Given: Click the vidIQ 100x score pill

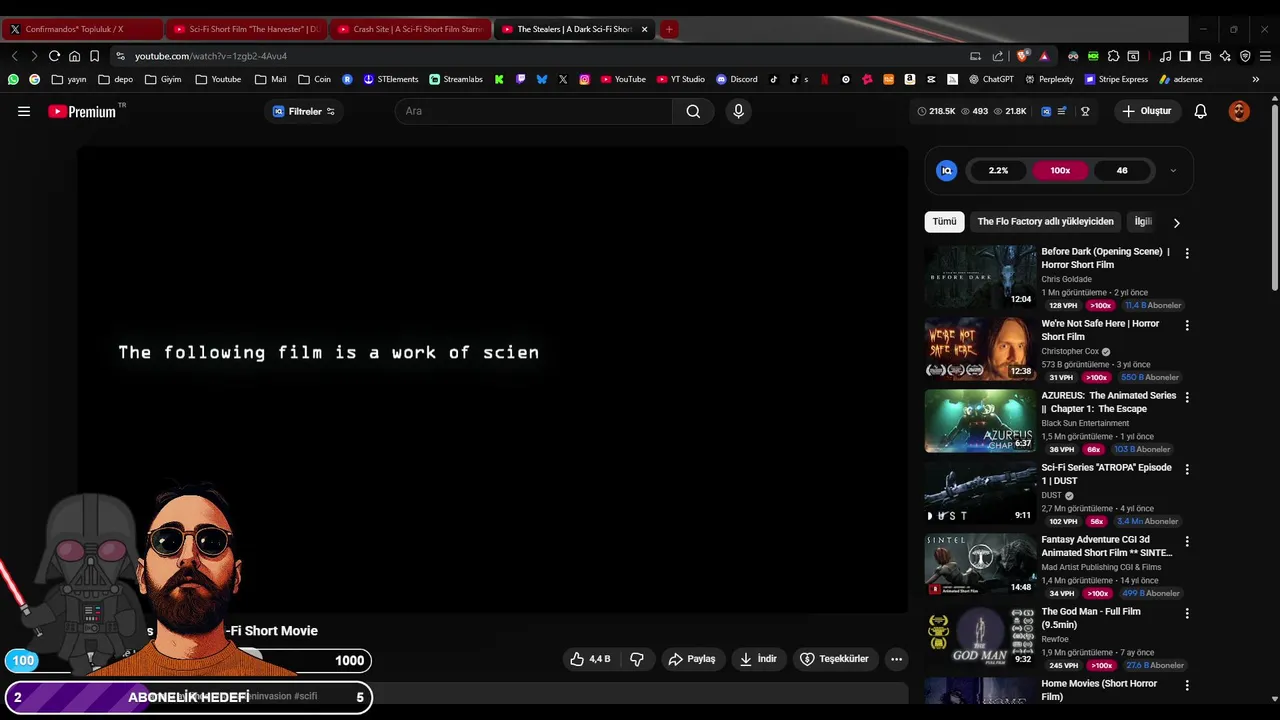Looking at the screenshot, I should pyautogui.click(x=1060, y=170).
